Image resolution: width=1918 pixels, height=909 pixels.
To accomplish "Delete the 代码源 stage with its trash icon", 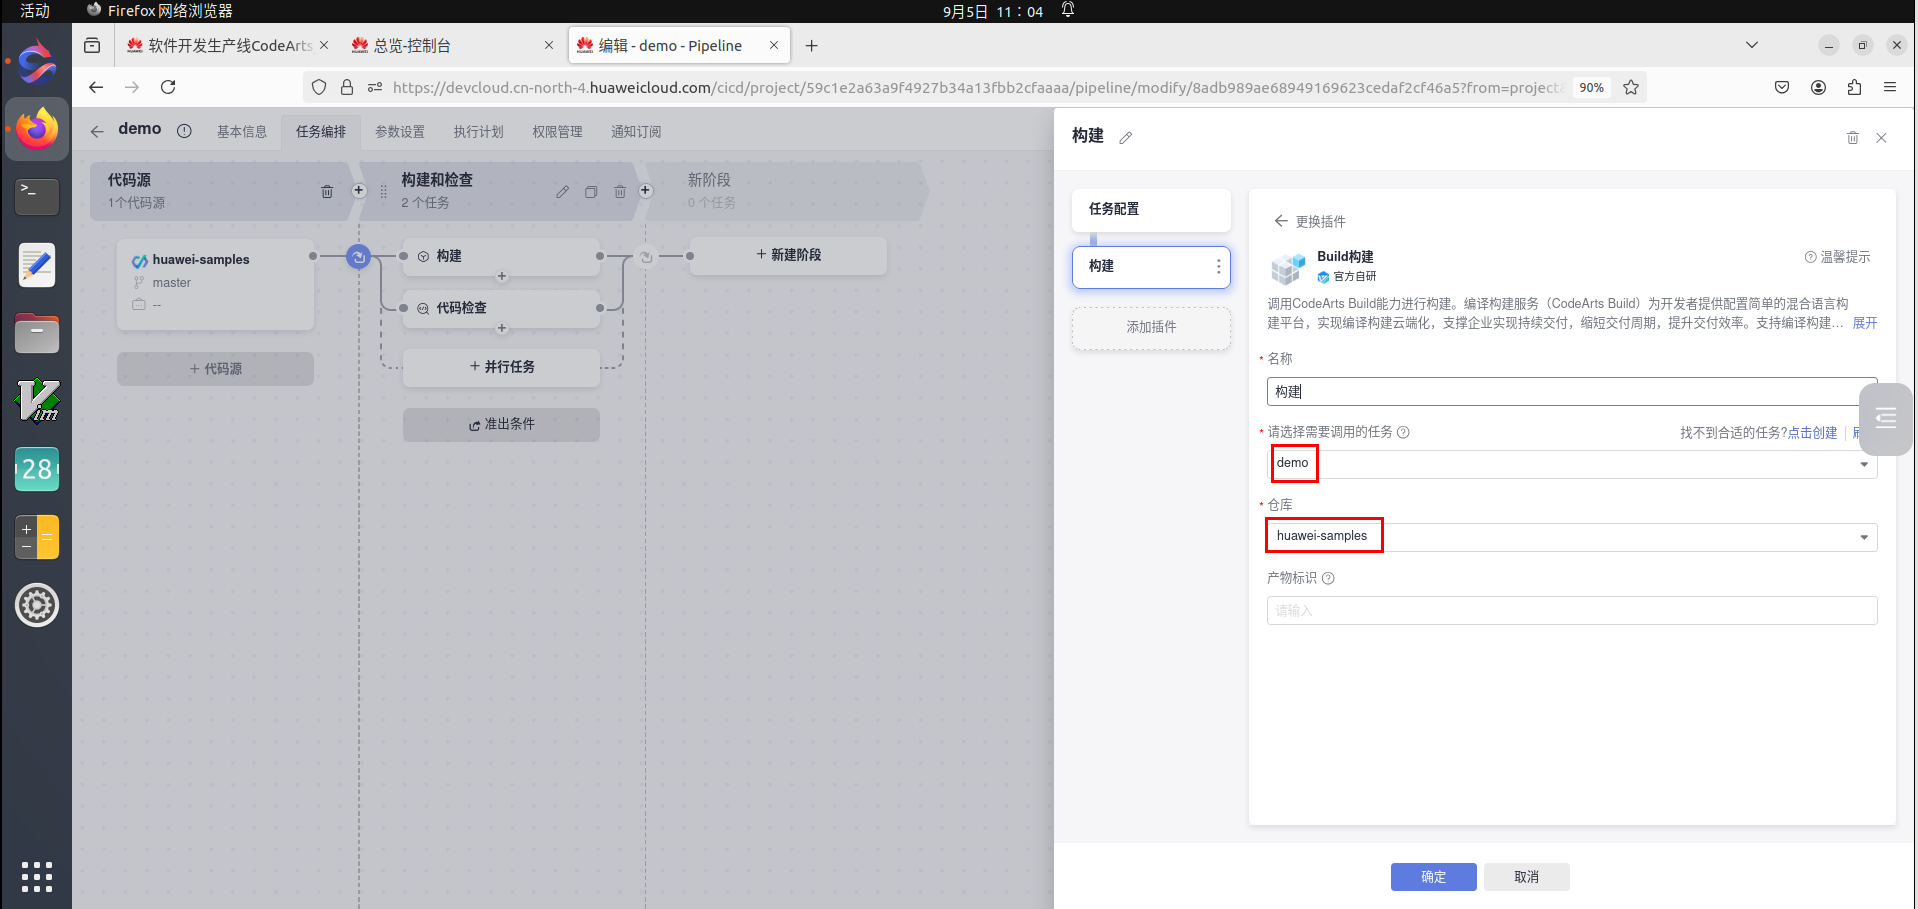I will pyautogui.click(x=327, y=191).
